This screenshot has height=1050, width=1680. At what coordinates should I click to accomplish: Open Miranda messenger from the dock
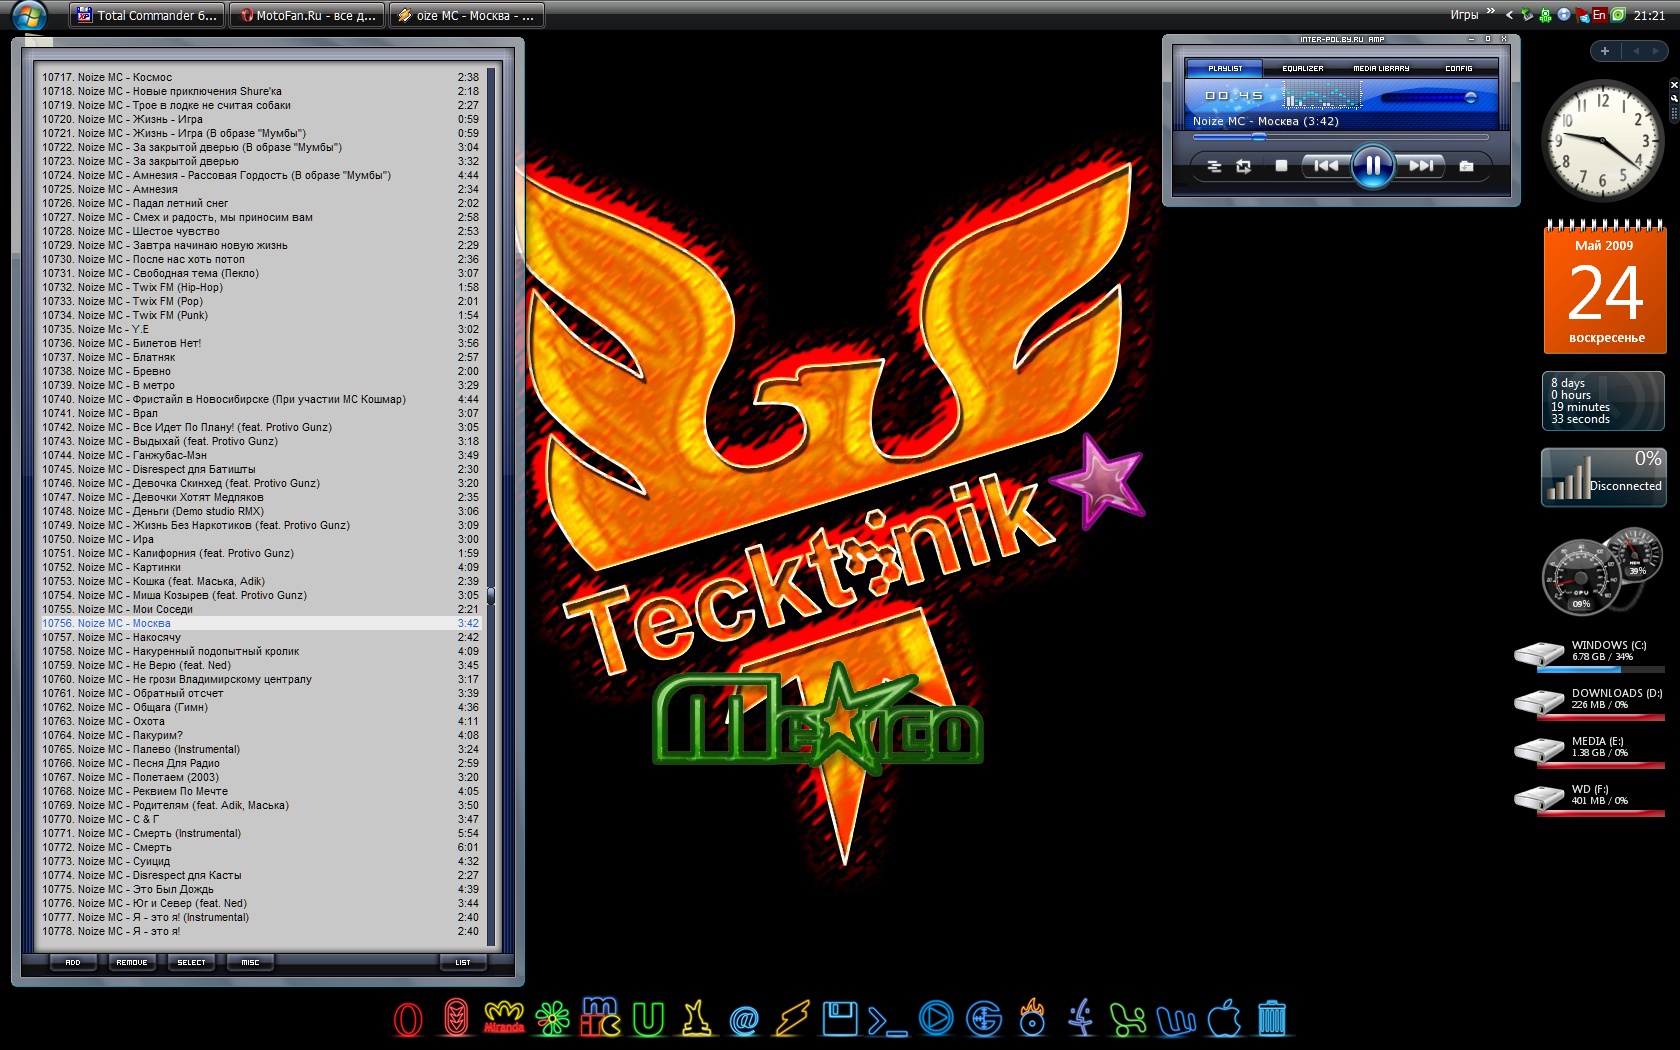504,1017
